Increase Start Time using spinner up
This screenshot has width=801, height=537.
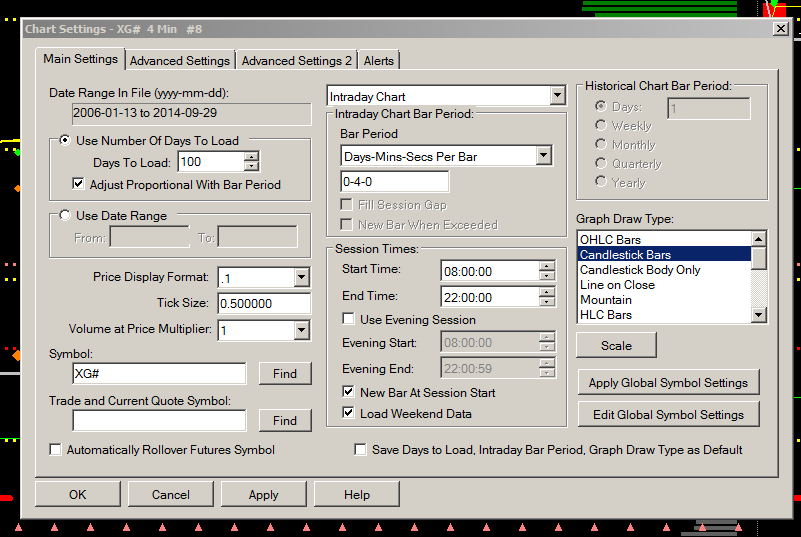547,266
